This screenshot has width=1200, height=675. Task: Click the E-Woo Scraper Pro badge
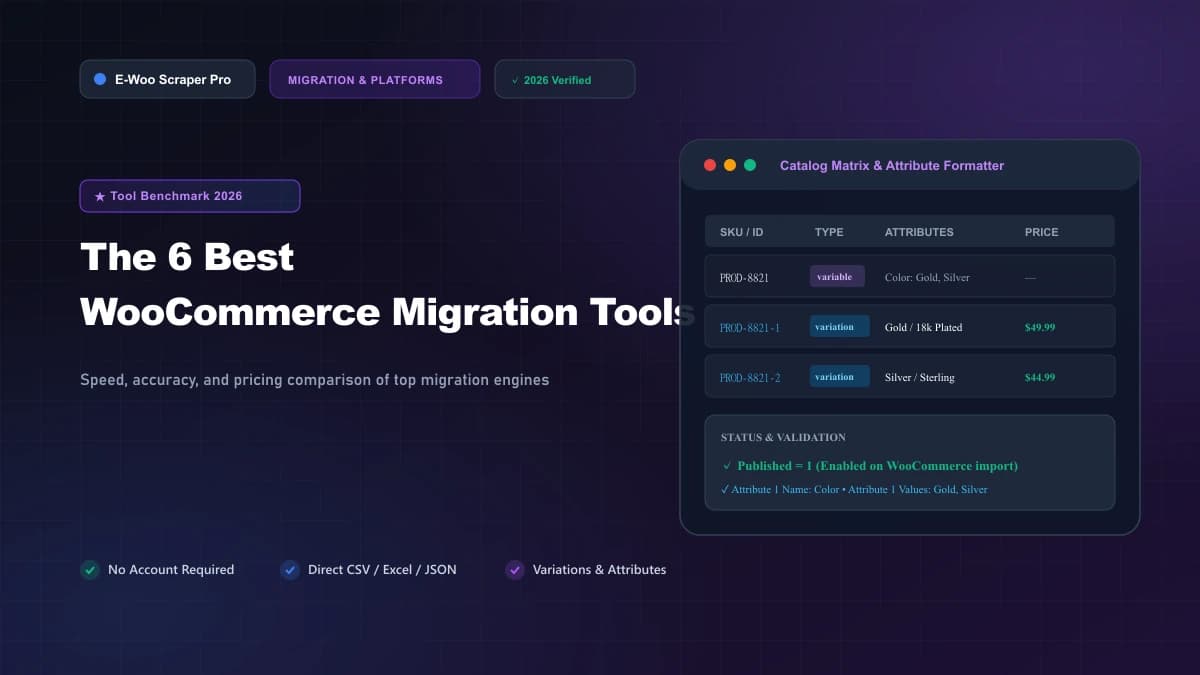(x=167, y=79)
